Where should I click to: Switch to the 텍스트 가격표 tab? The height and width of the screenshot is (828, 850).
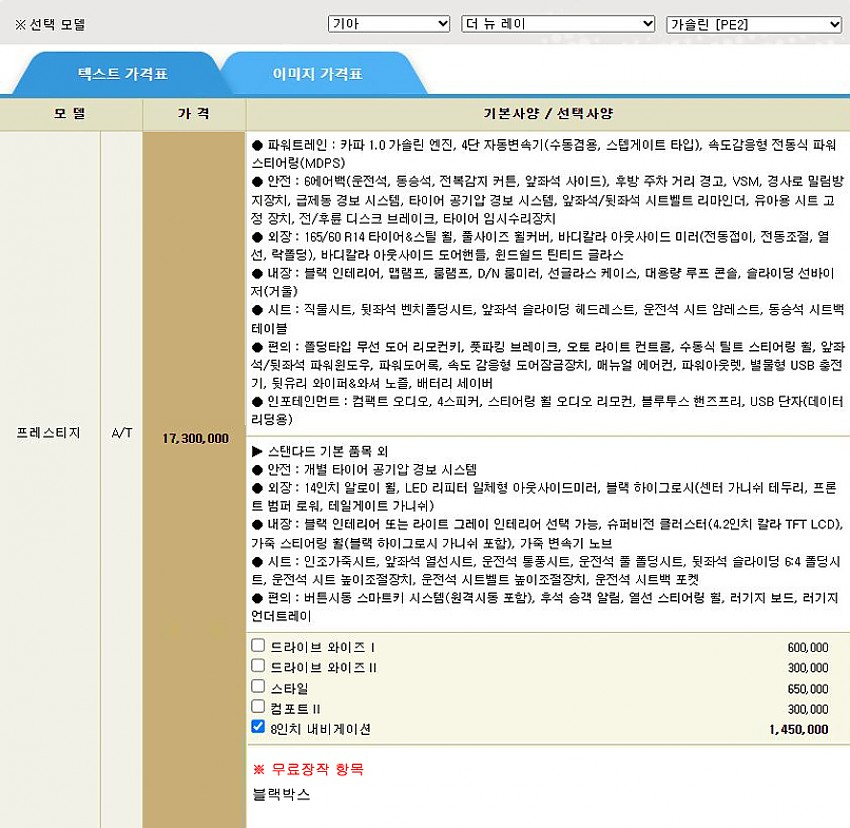pos(123,74)
